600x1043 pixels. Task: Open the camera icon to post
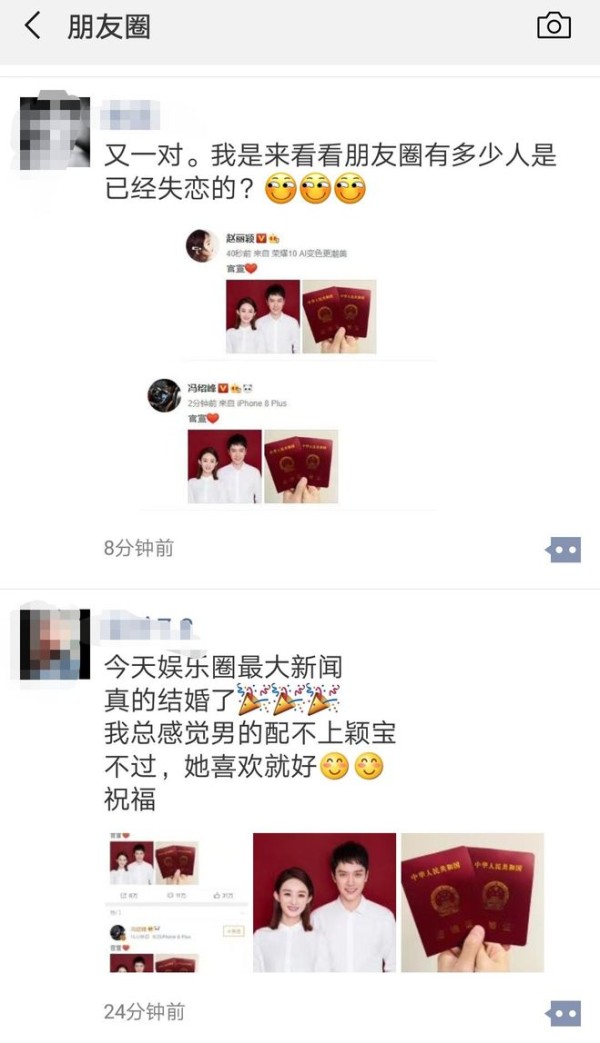point(553,26)
